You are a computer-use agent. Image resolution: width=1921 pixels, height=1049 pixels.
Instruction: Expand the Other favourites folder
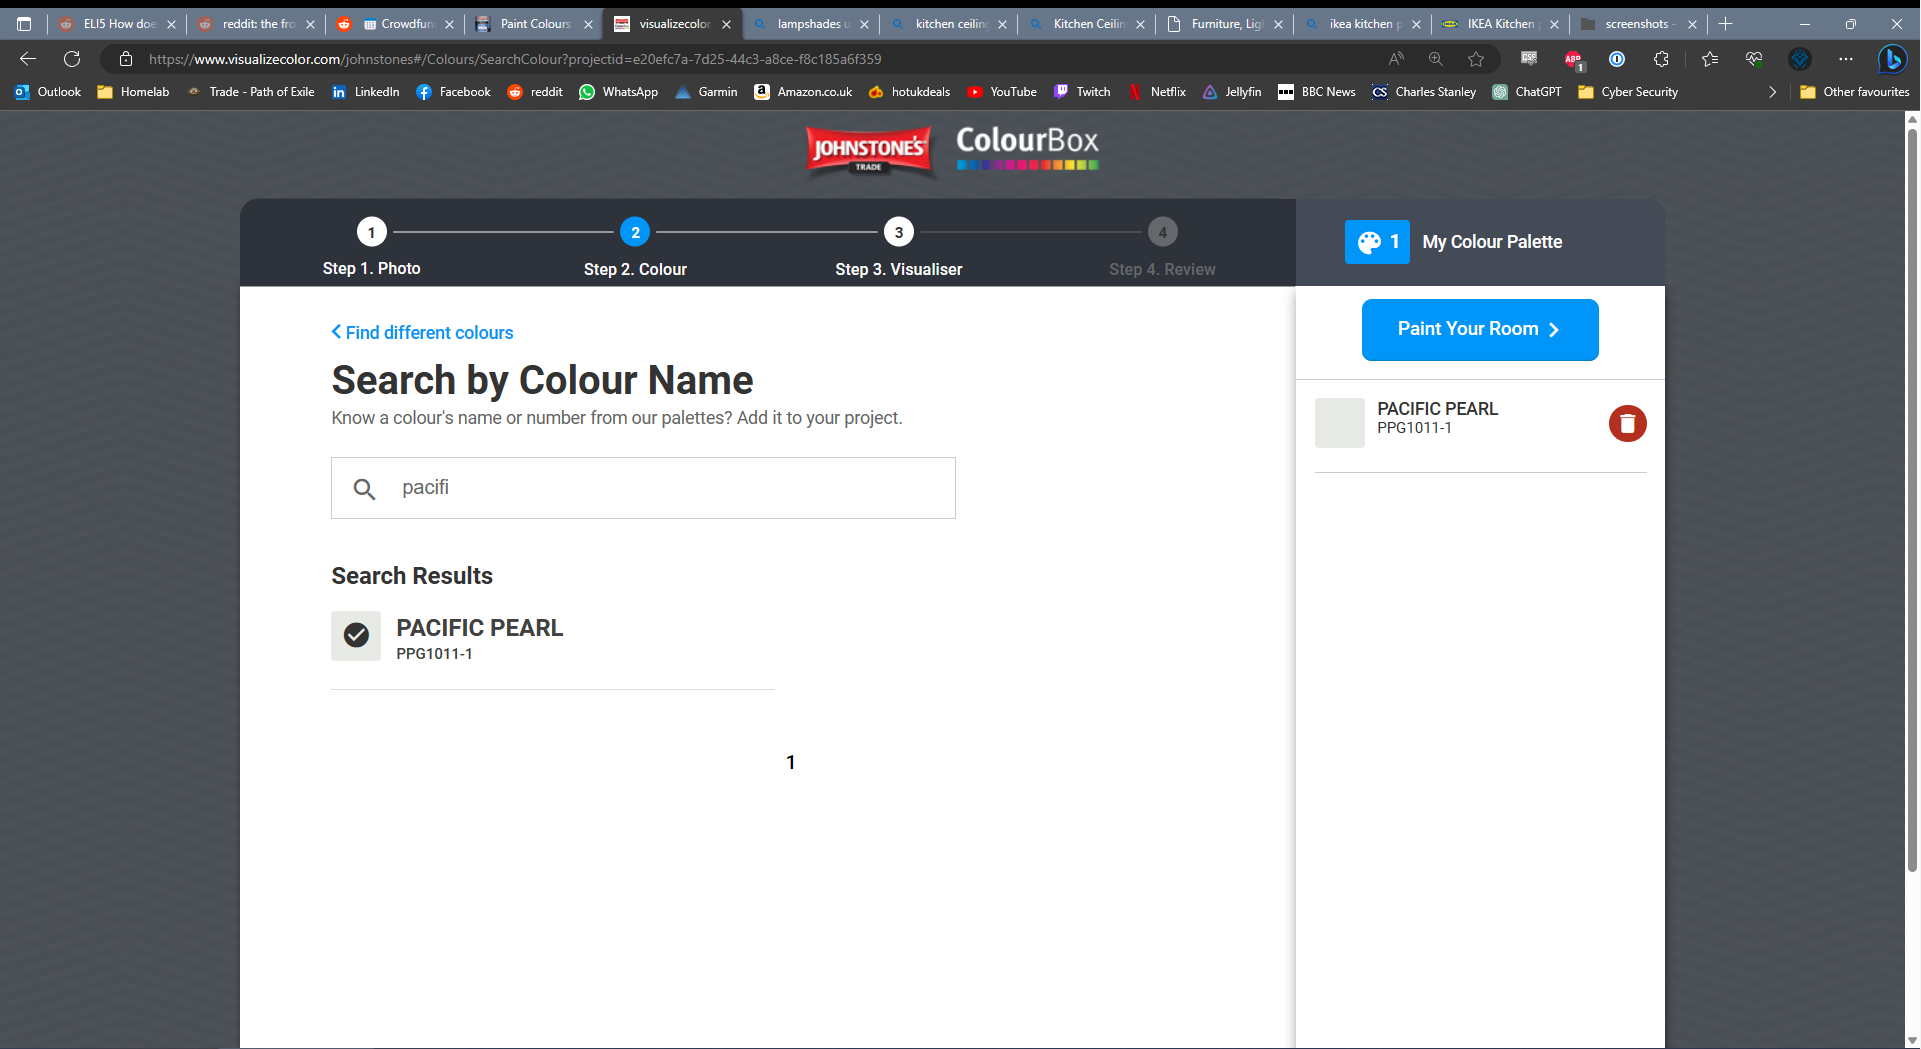point(1855,92)
